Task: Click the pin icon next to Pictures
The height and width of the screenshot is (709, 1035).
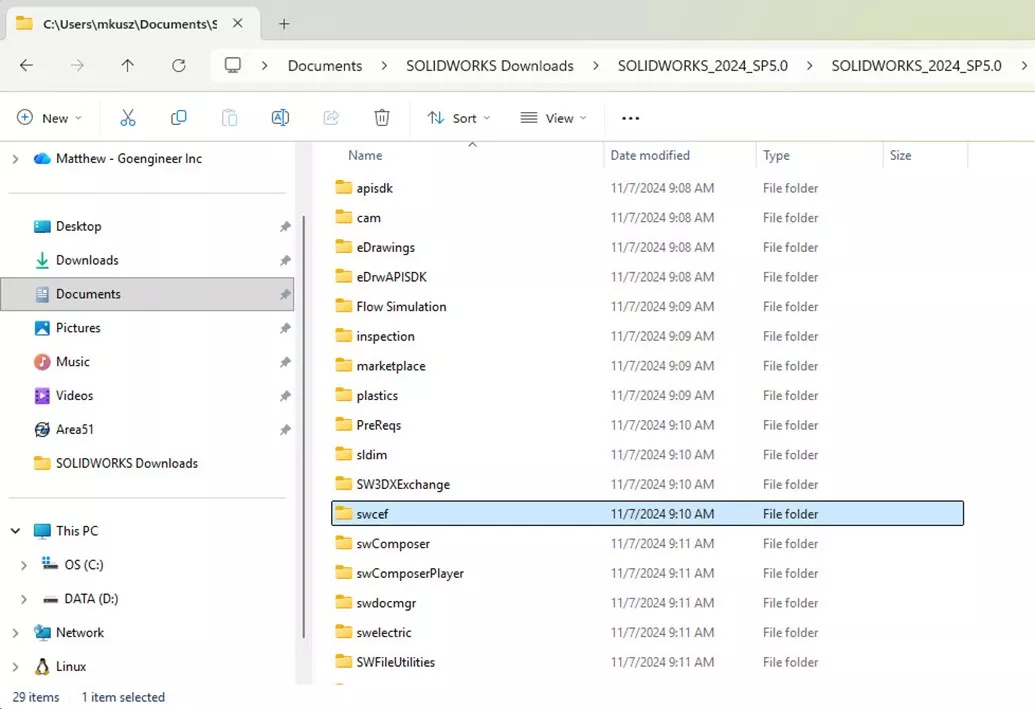Action: 285,328
